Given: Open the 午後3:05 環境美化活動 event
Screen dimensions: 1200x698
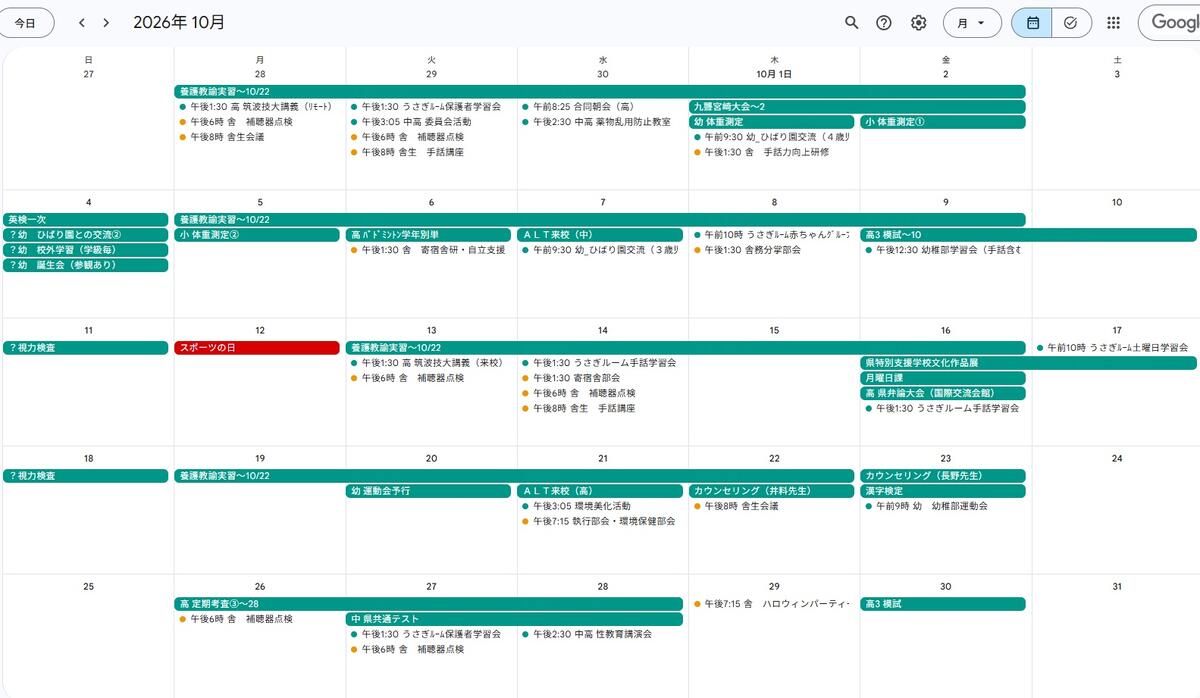Looking at the screenshot, I should [x=600, y=506].
